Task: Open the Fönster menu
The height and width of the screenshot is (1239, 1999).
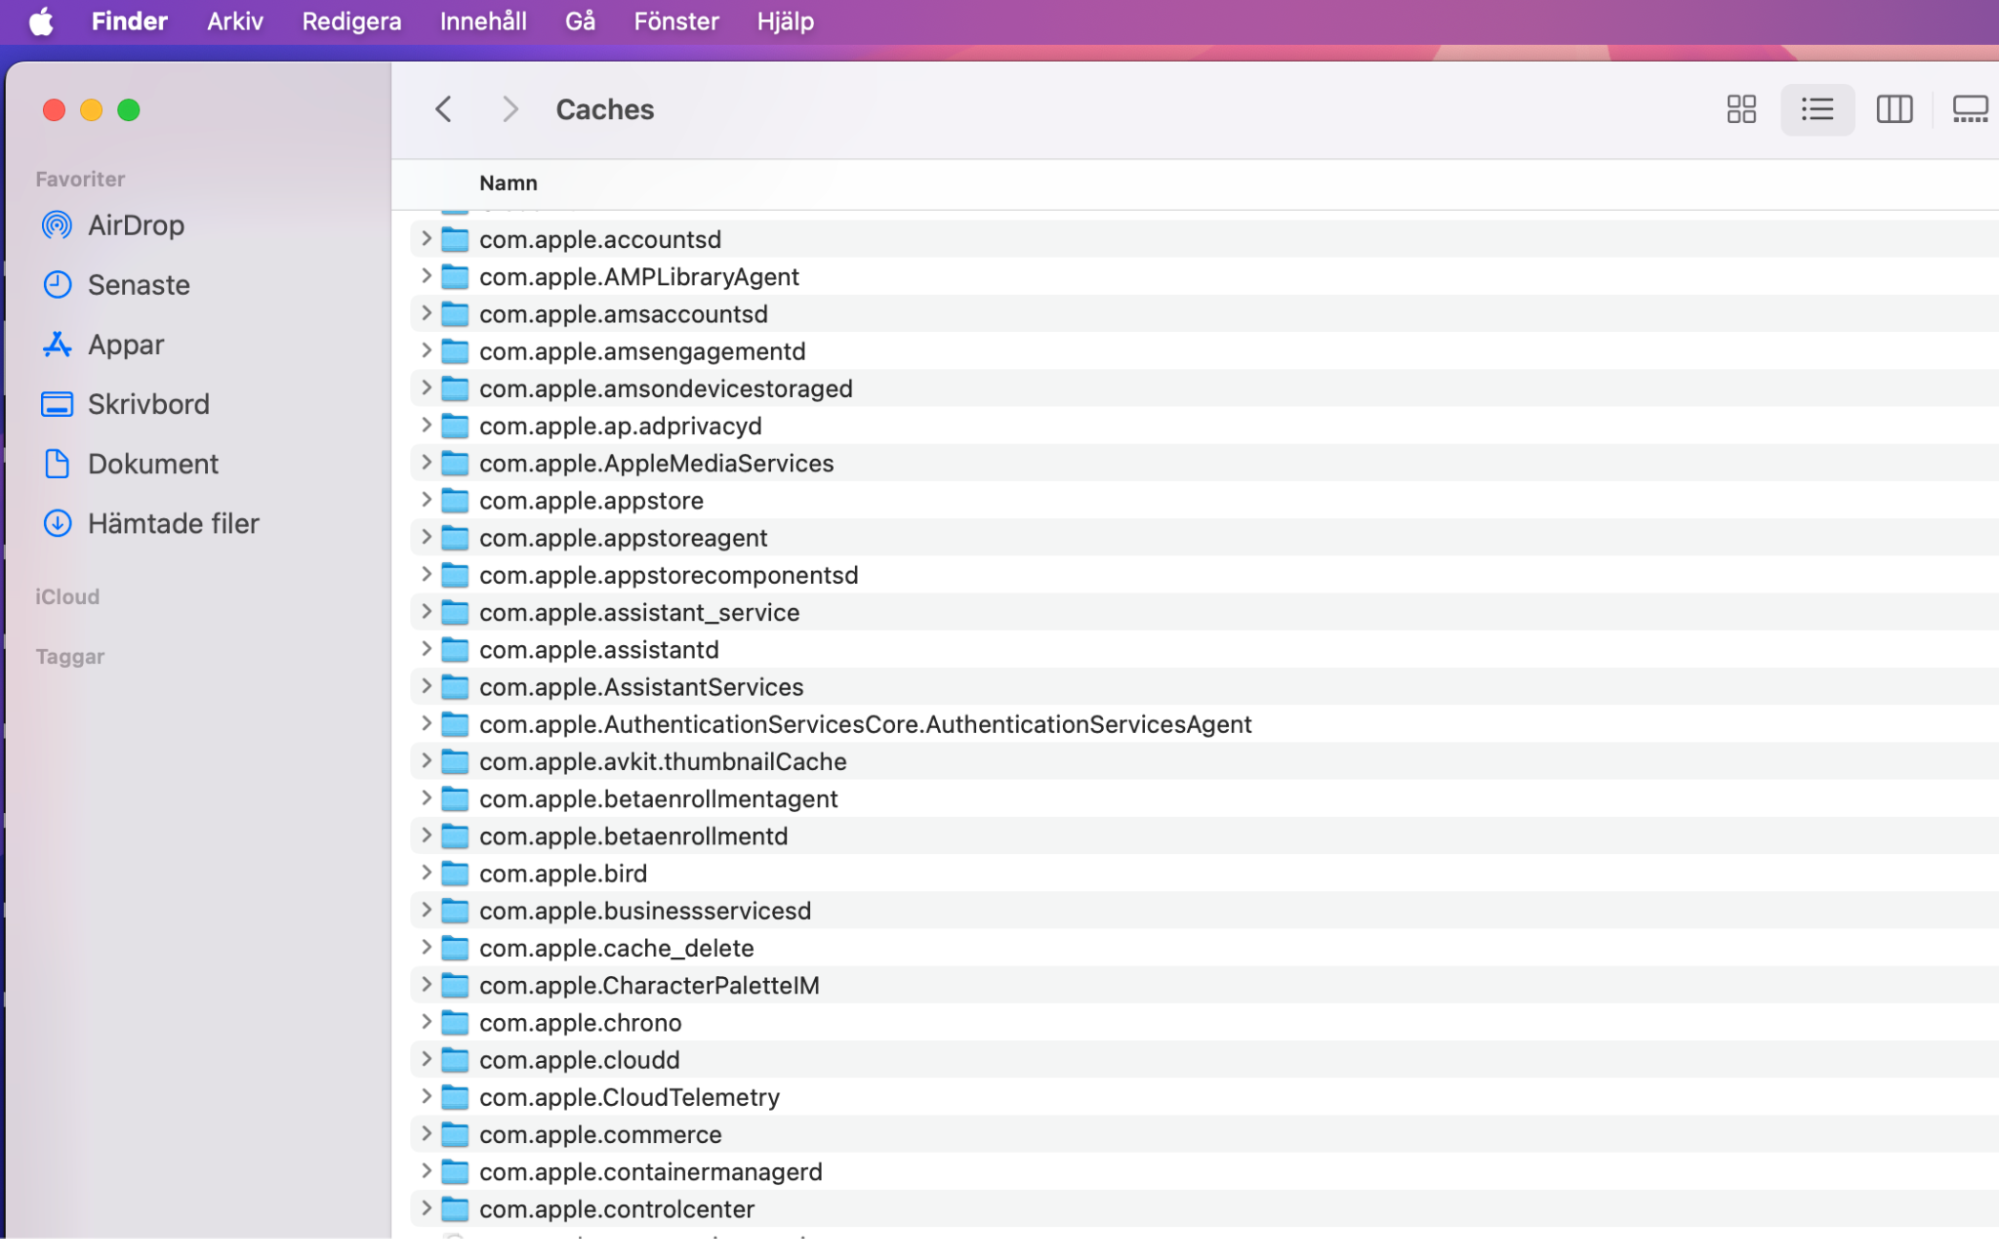Action: [676, 21]
